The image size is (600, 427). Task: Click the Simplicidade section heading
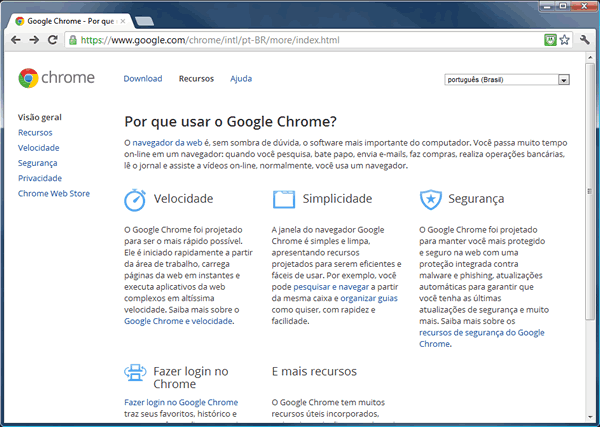click(x=337, y=199)
